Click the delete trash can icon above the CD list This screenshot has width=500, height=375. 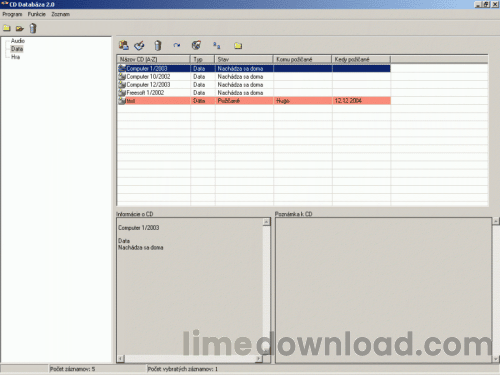click(x=158, y=45)
